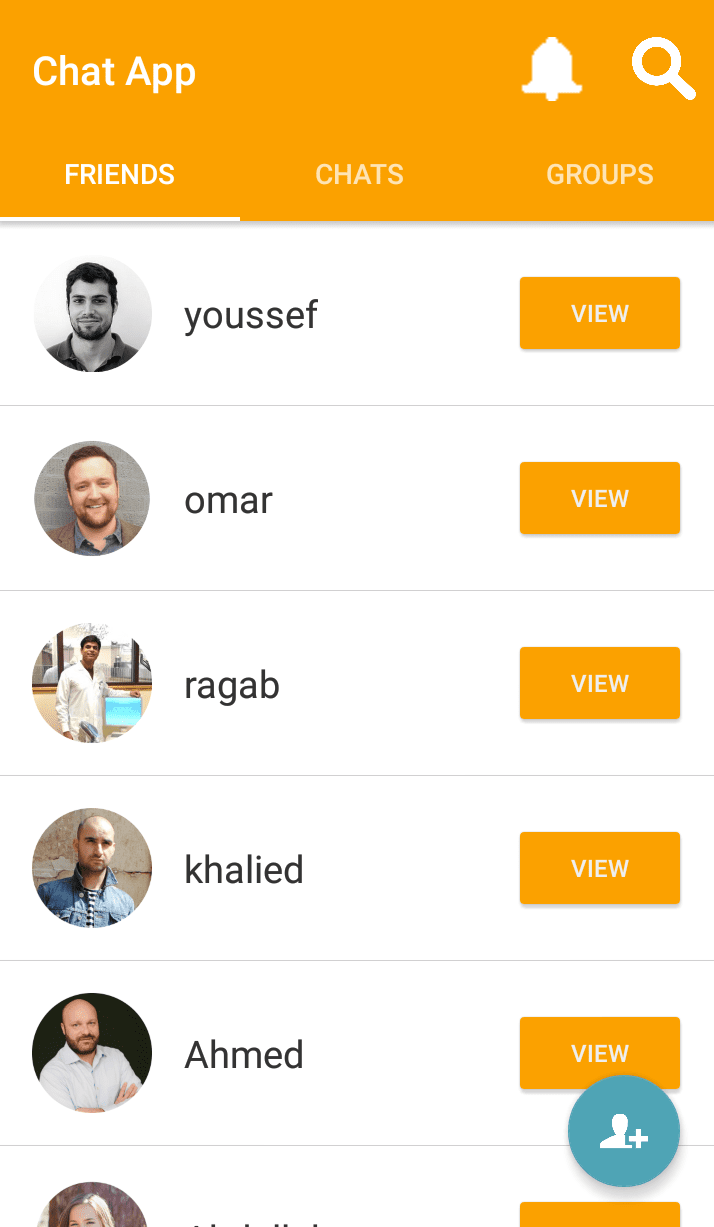Switch to the Chats tab
This screenshot has width=714, height=1227.
[x=359, y=175]
